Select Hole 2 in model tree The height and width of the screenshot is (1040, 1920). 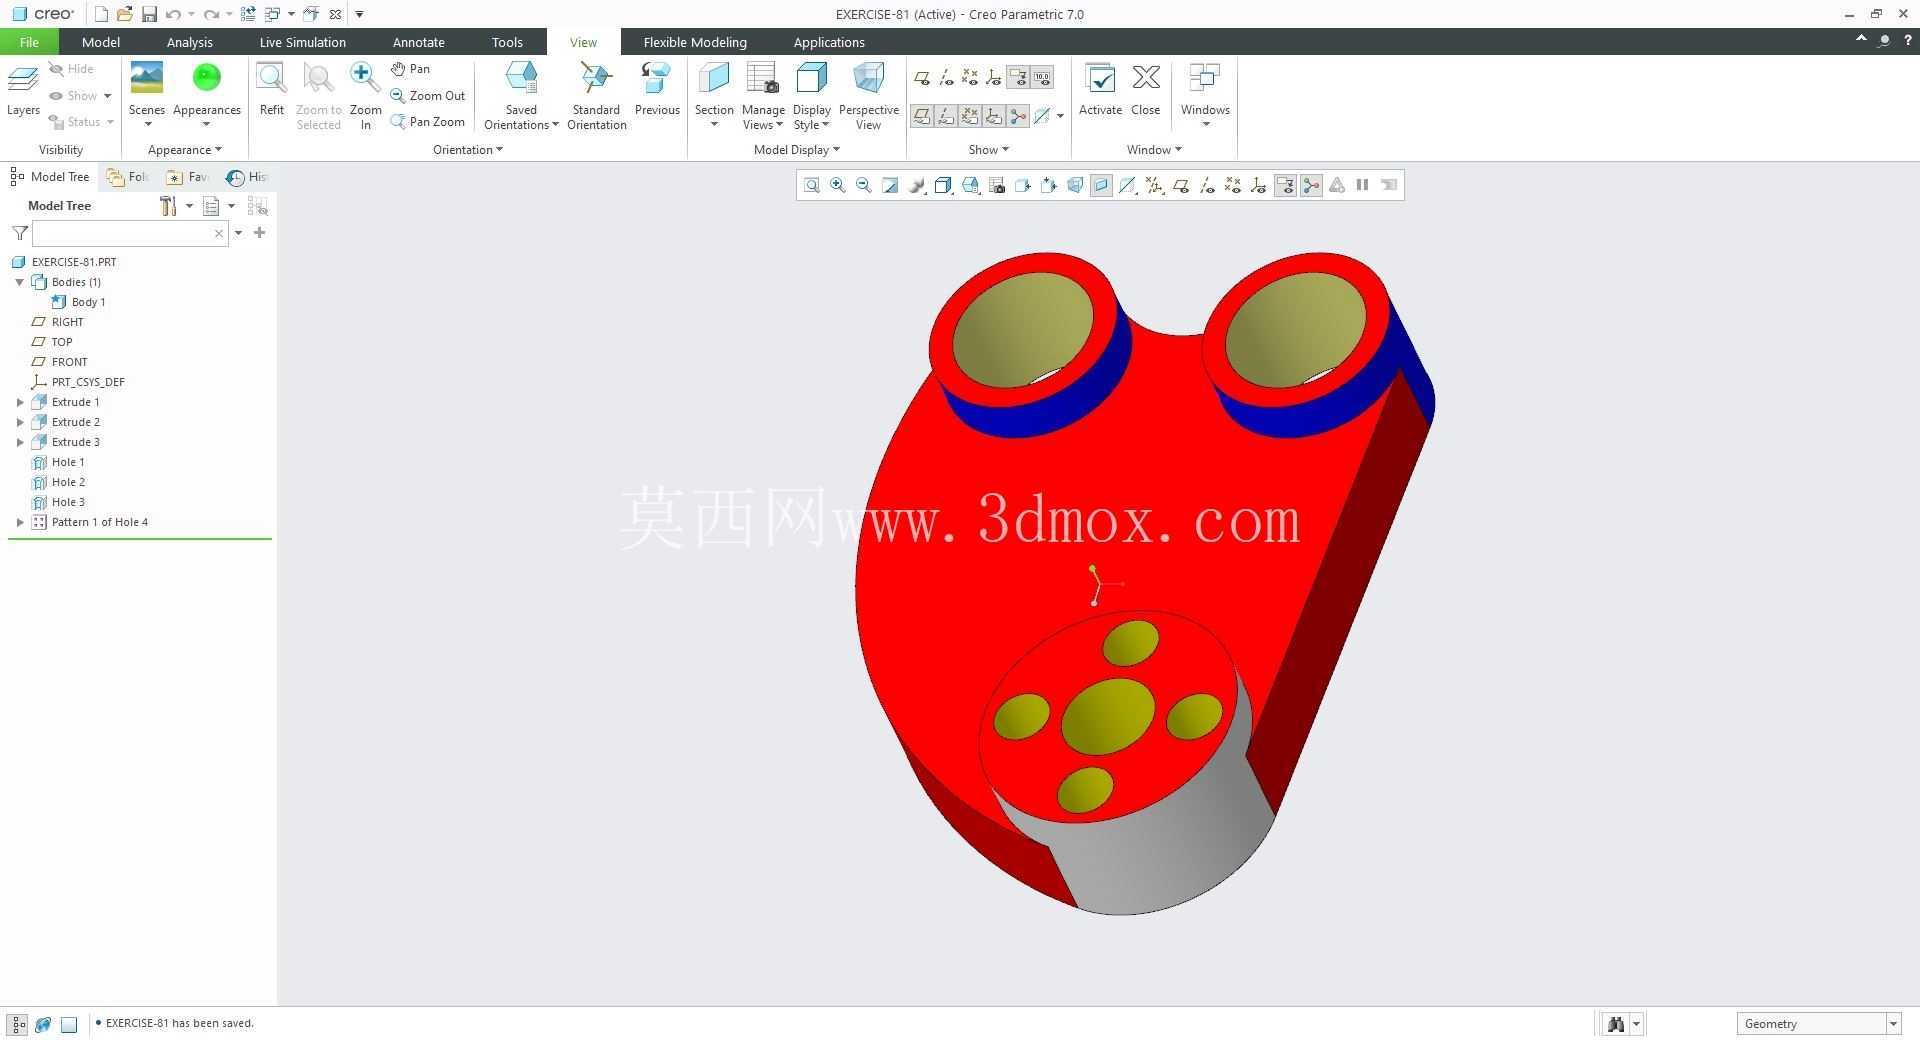click(x=68, y=482)
